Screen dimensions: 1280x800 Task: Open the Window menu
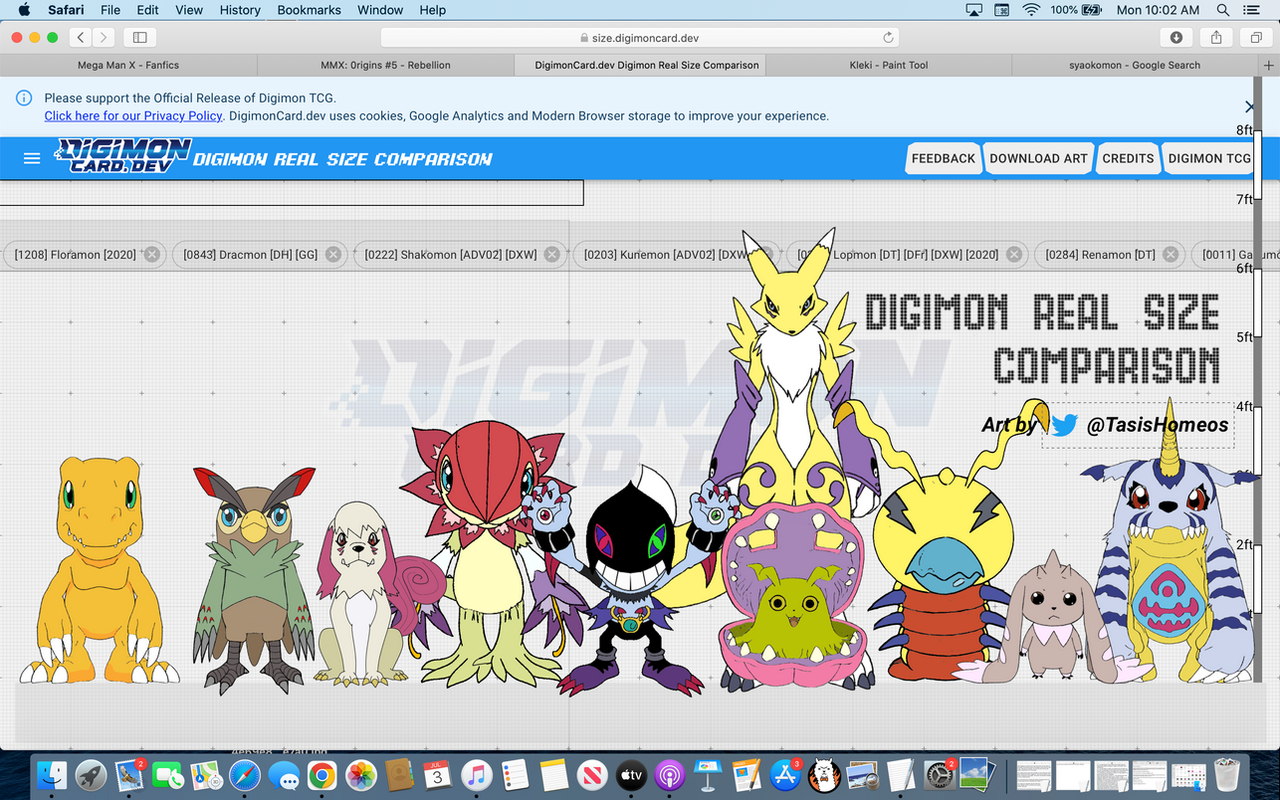coord(380,10)
